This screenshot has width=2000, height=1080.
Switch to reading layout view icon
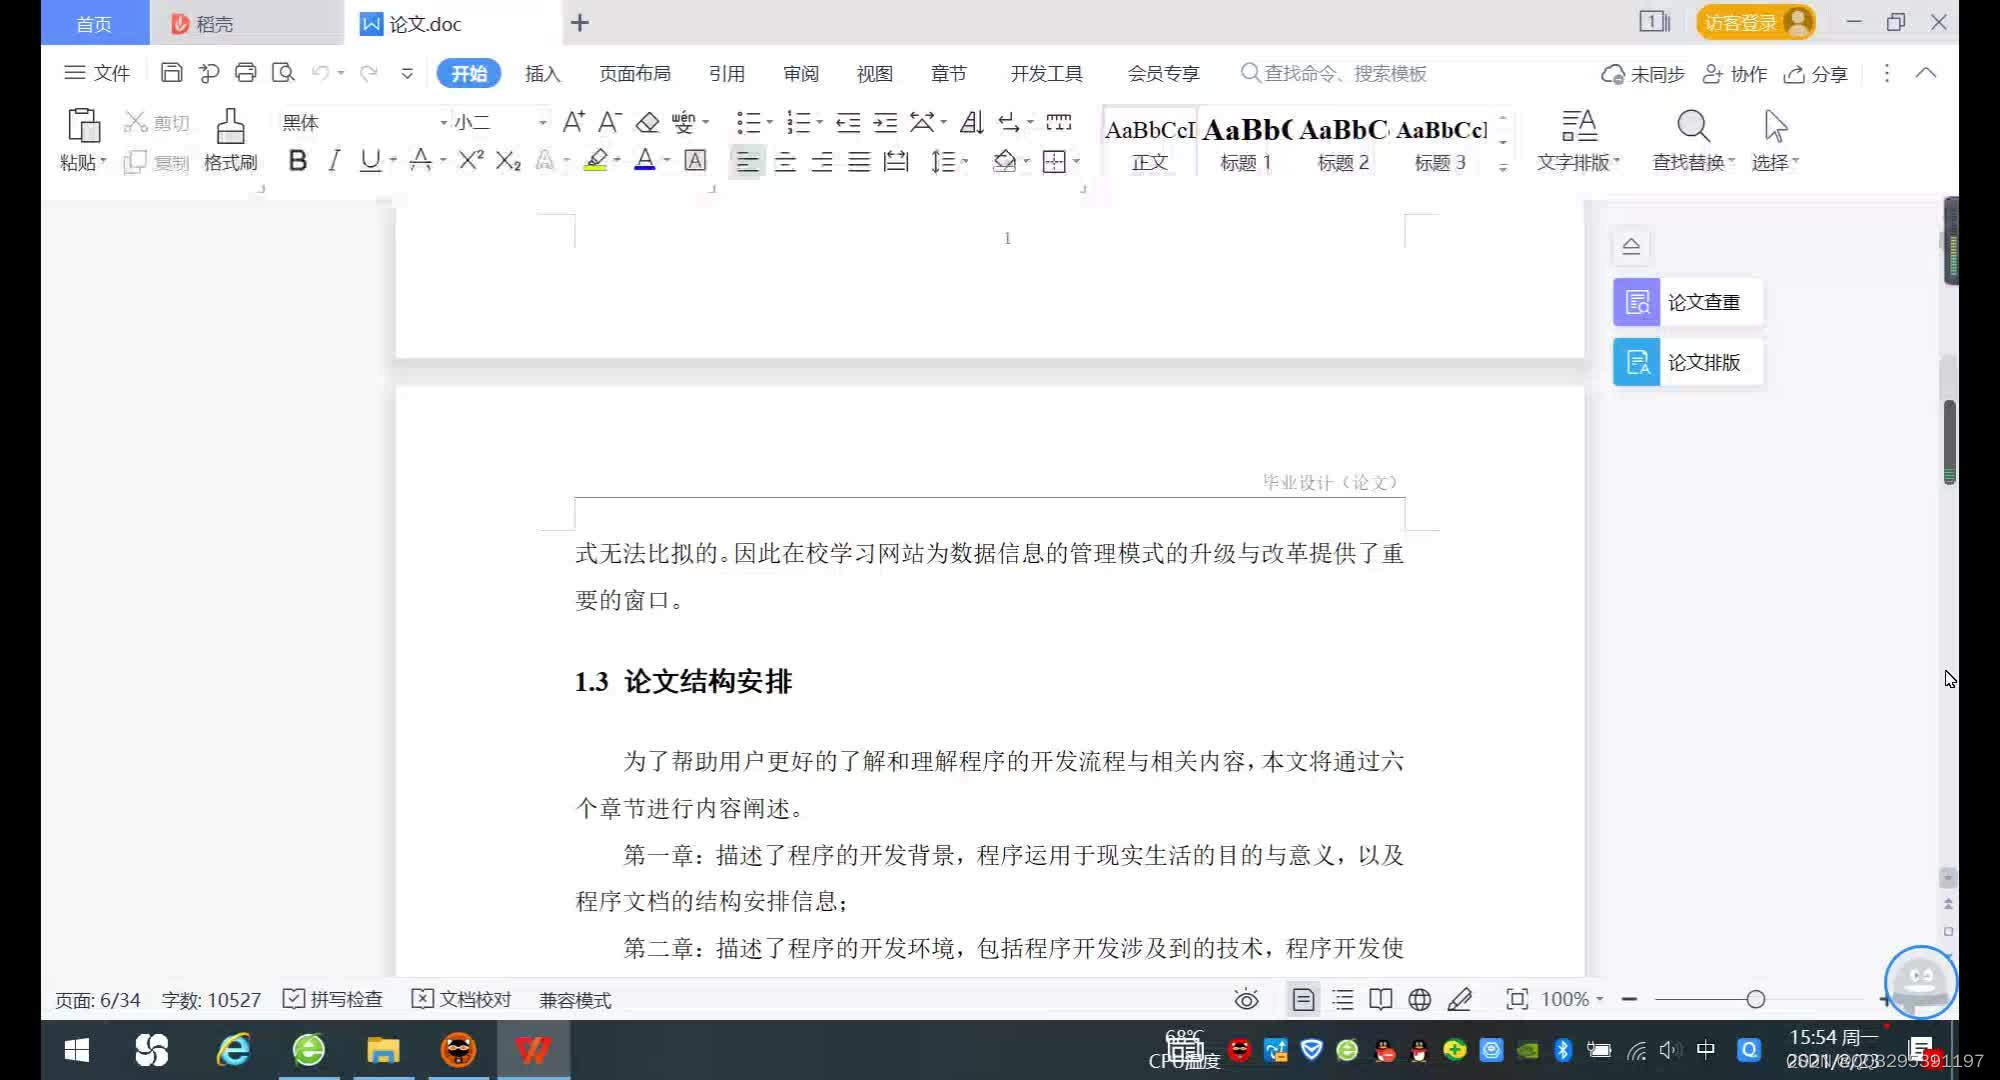click(1381, 999)
